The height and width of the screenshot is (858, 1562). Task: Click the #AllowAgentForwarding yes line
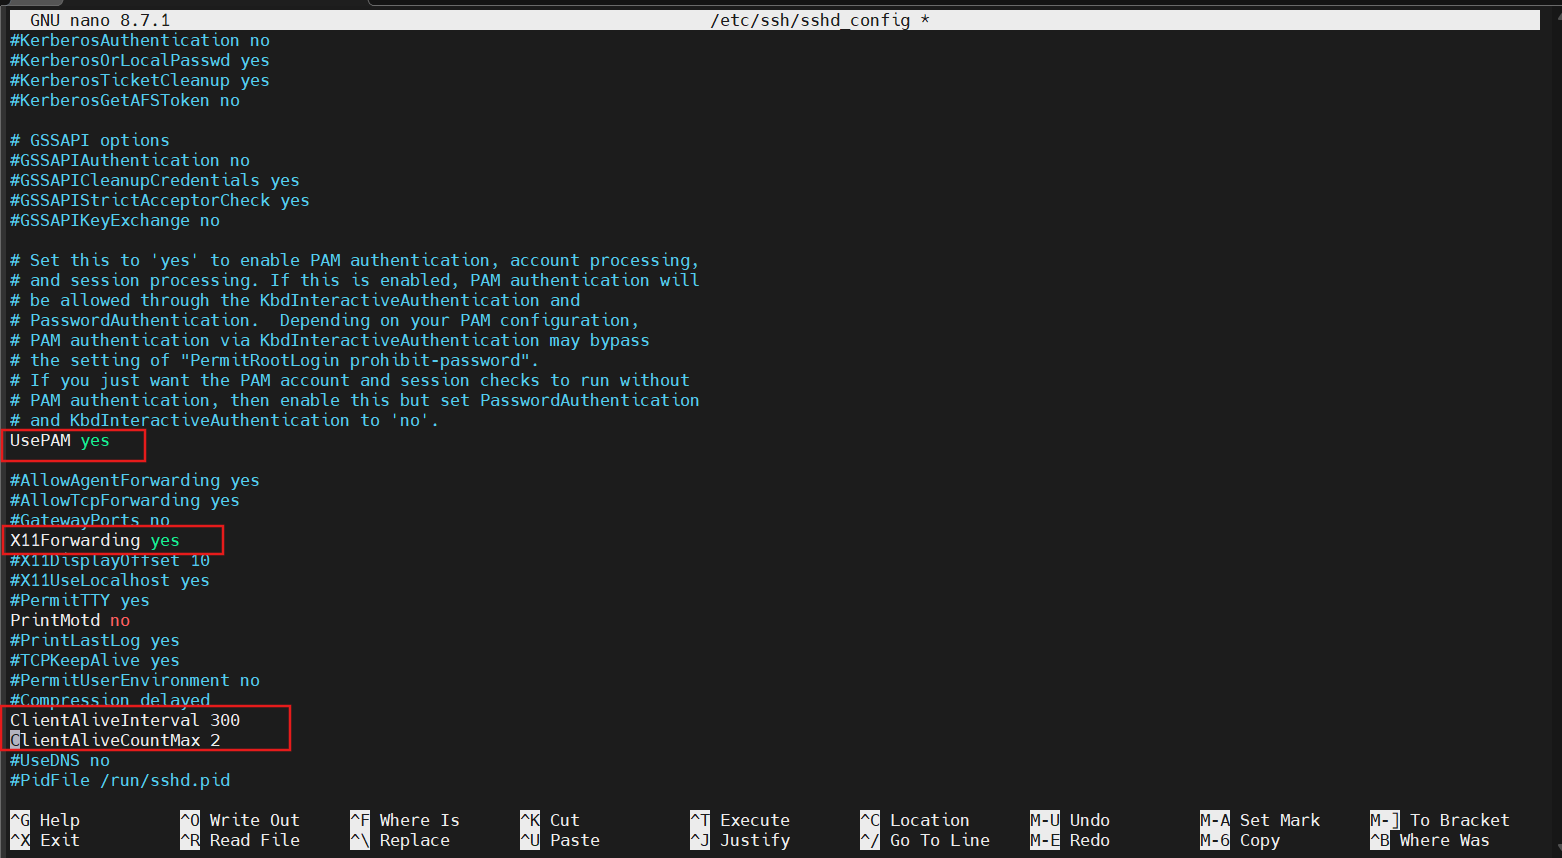pyautogui.click(x=135, y=480)
